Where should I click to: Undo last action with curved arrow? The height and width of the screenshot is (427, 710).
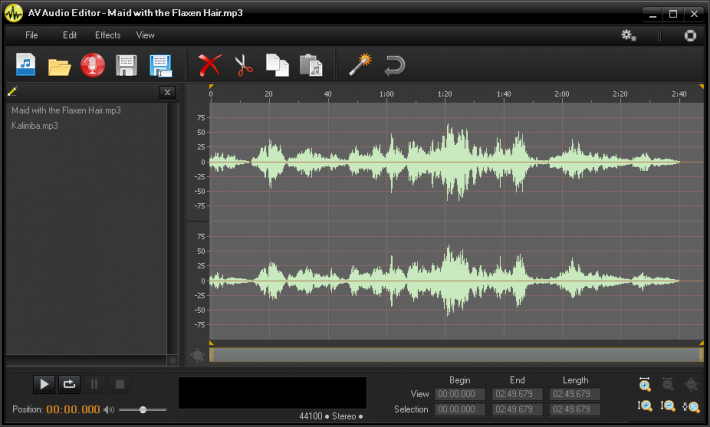(394, 65)
